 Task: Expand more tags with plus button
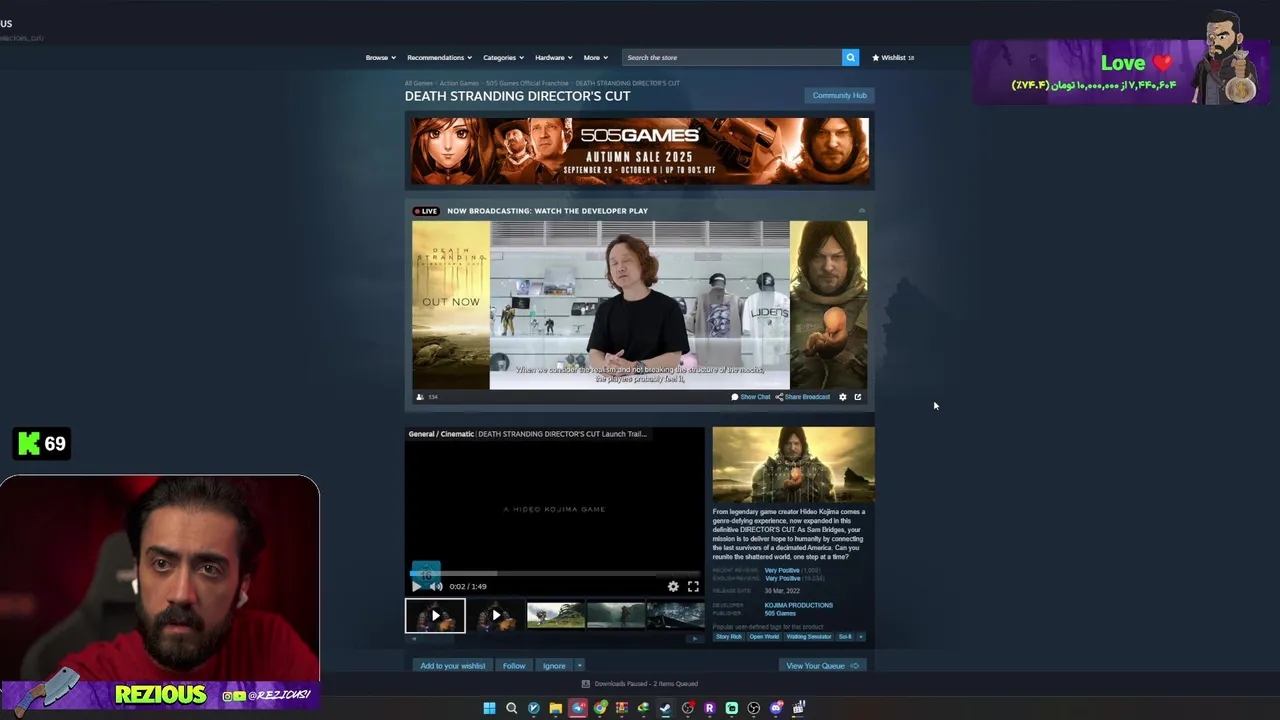tap(861, 636)
